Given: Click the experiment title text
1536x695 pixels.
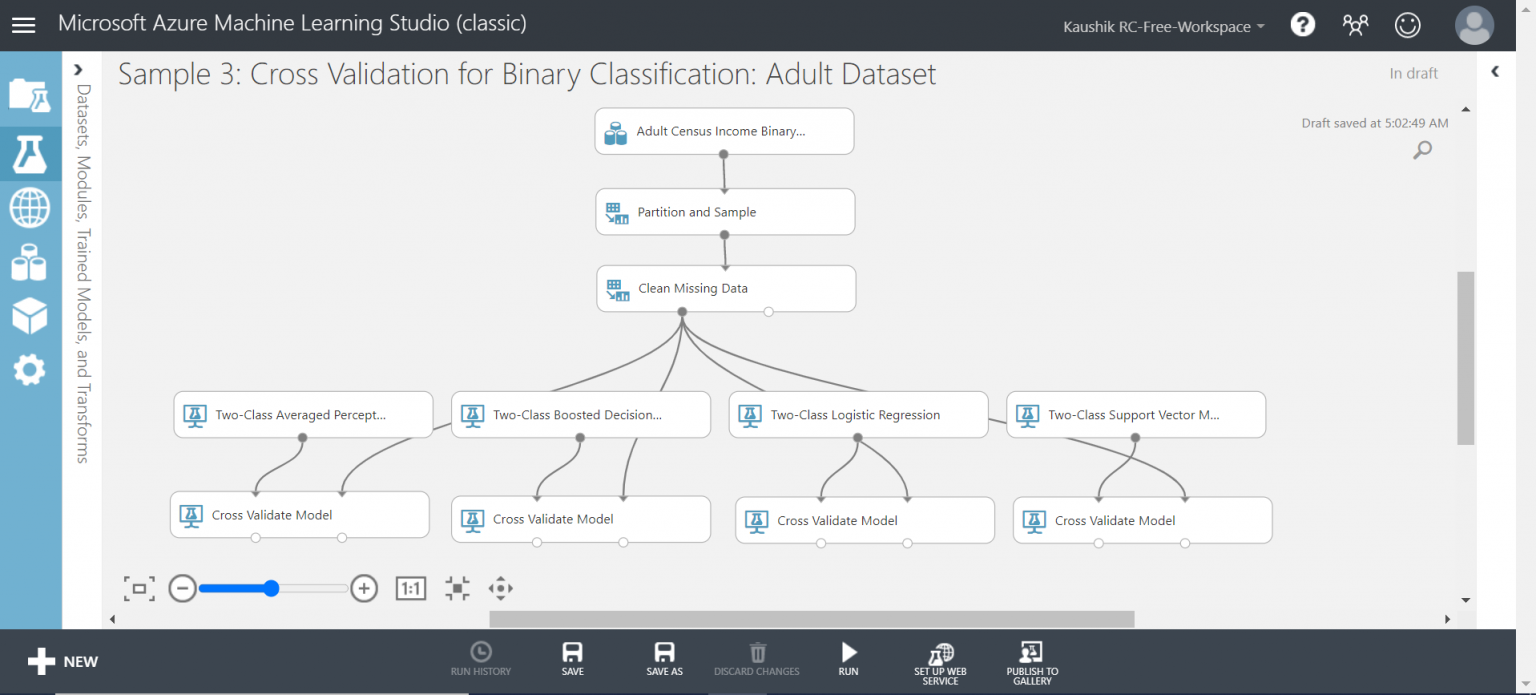Looking at the screenshot, I should (527, 74).
